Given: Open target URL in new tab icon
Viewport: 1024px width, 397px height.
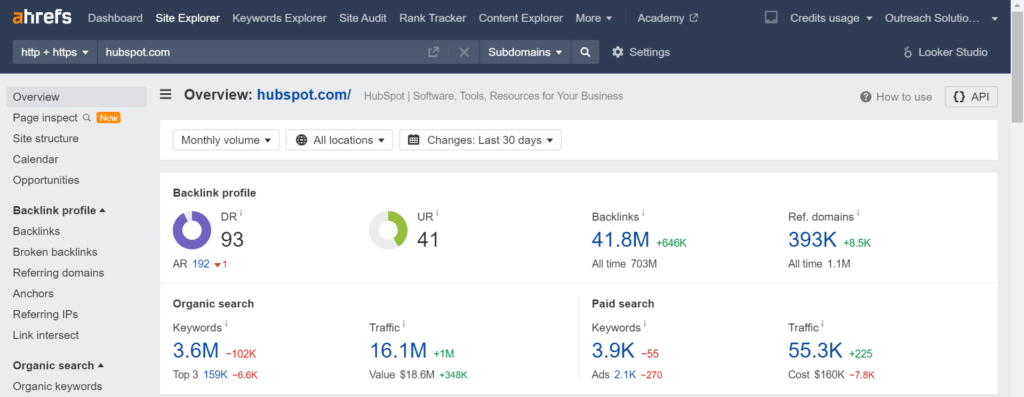Looking at the screenshot, I should click(x=434, y=52).
